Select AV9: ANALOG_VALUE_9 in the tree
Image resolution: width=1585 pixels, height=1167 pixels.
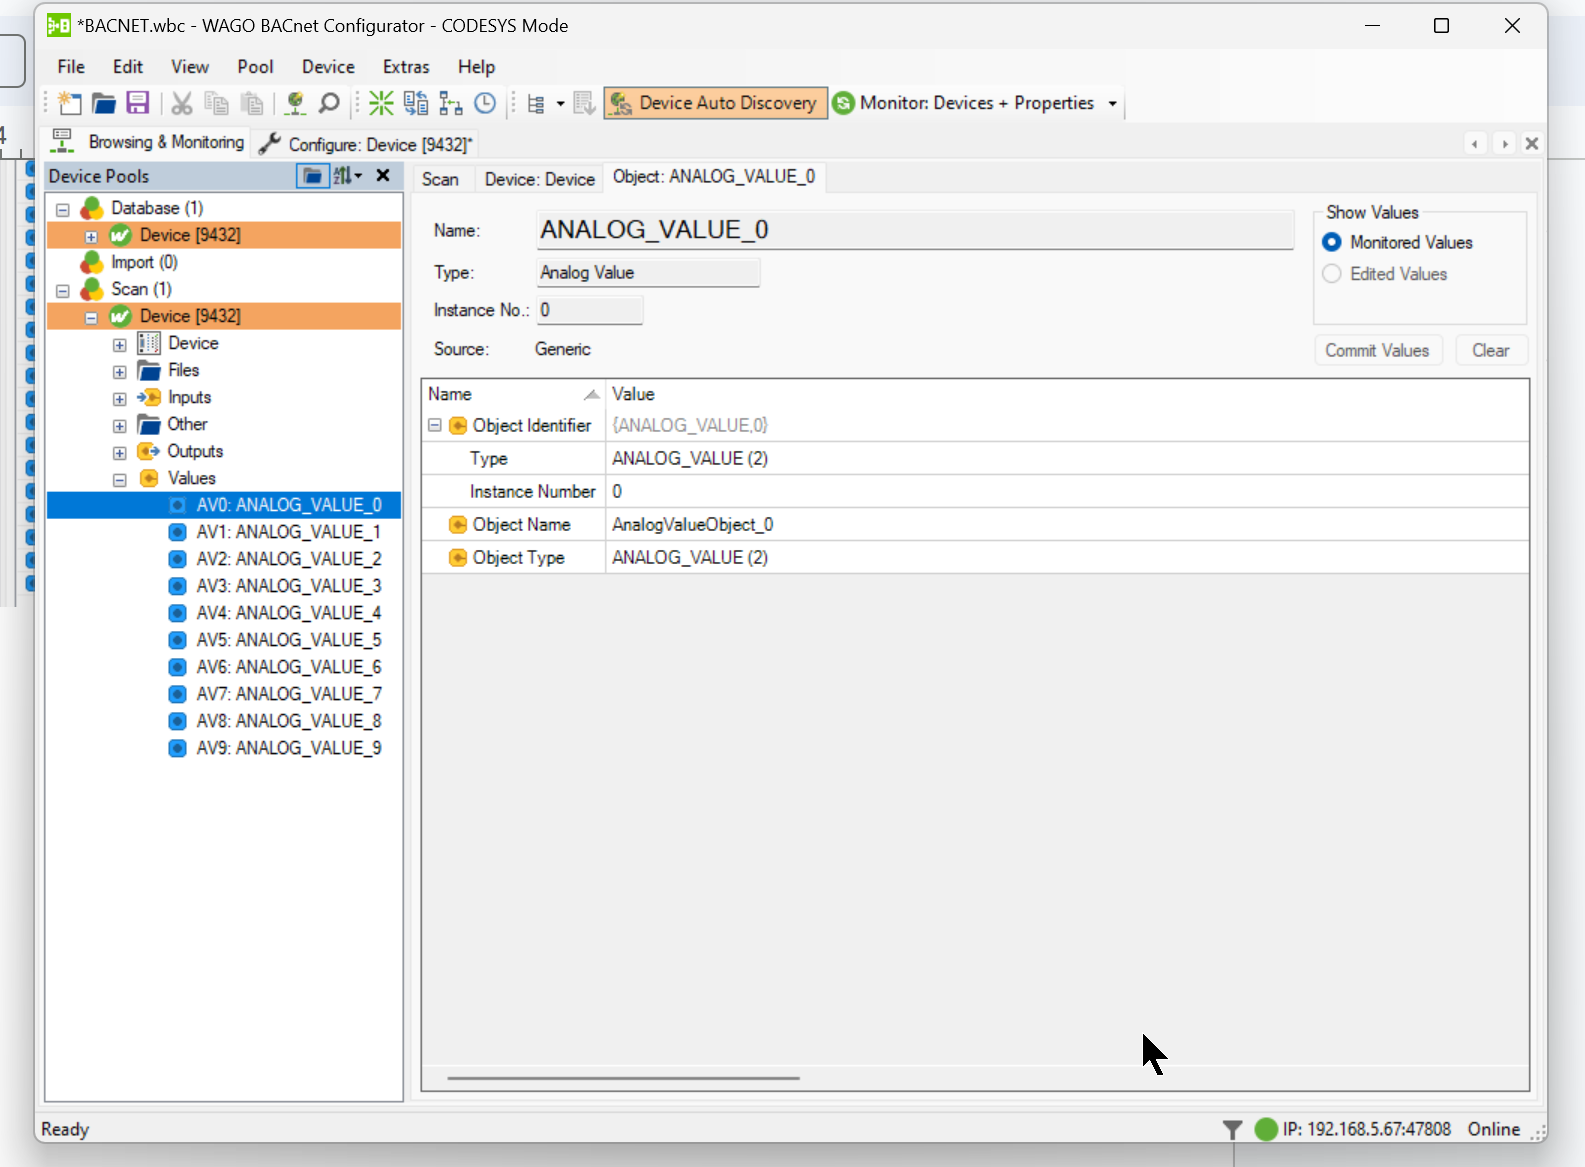pos(288,748)
